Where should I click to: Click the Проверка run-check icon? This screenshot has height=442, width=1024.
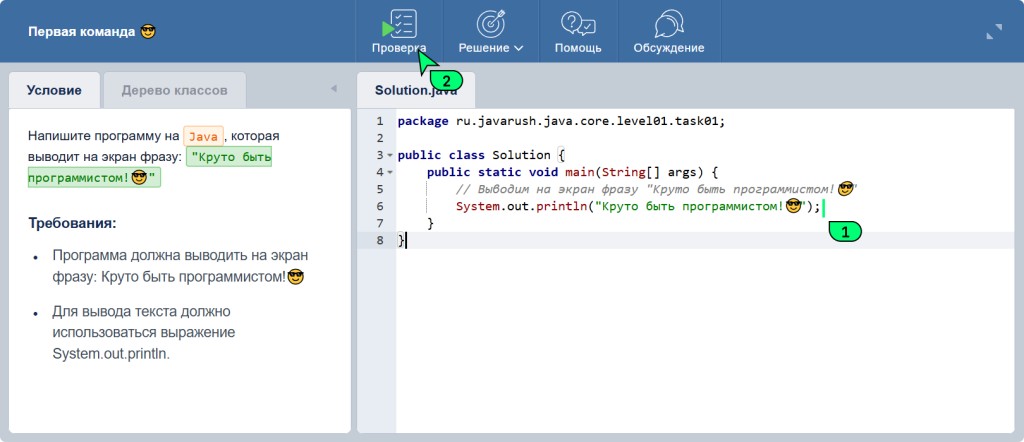pos(399,24)
